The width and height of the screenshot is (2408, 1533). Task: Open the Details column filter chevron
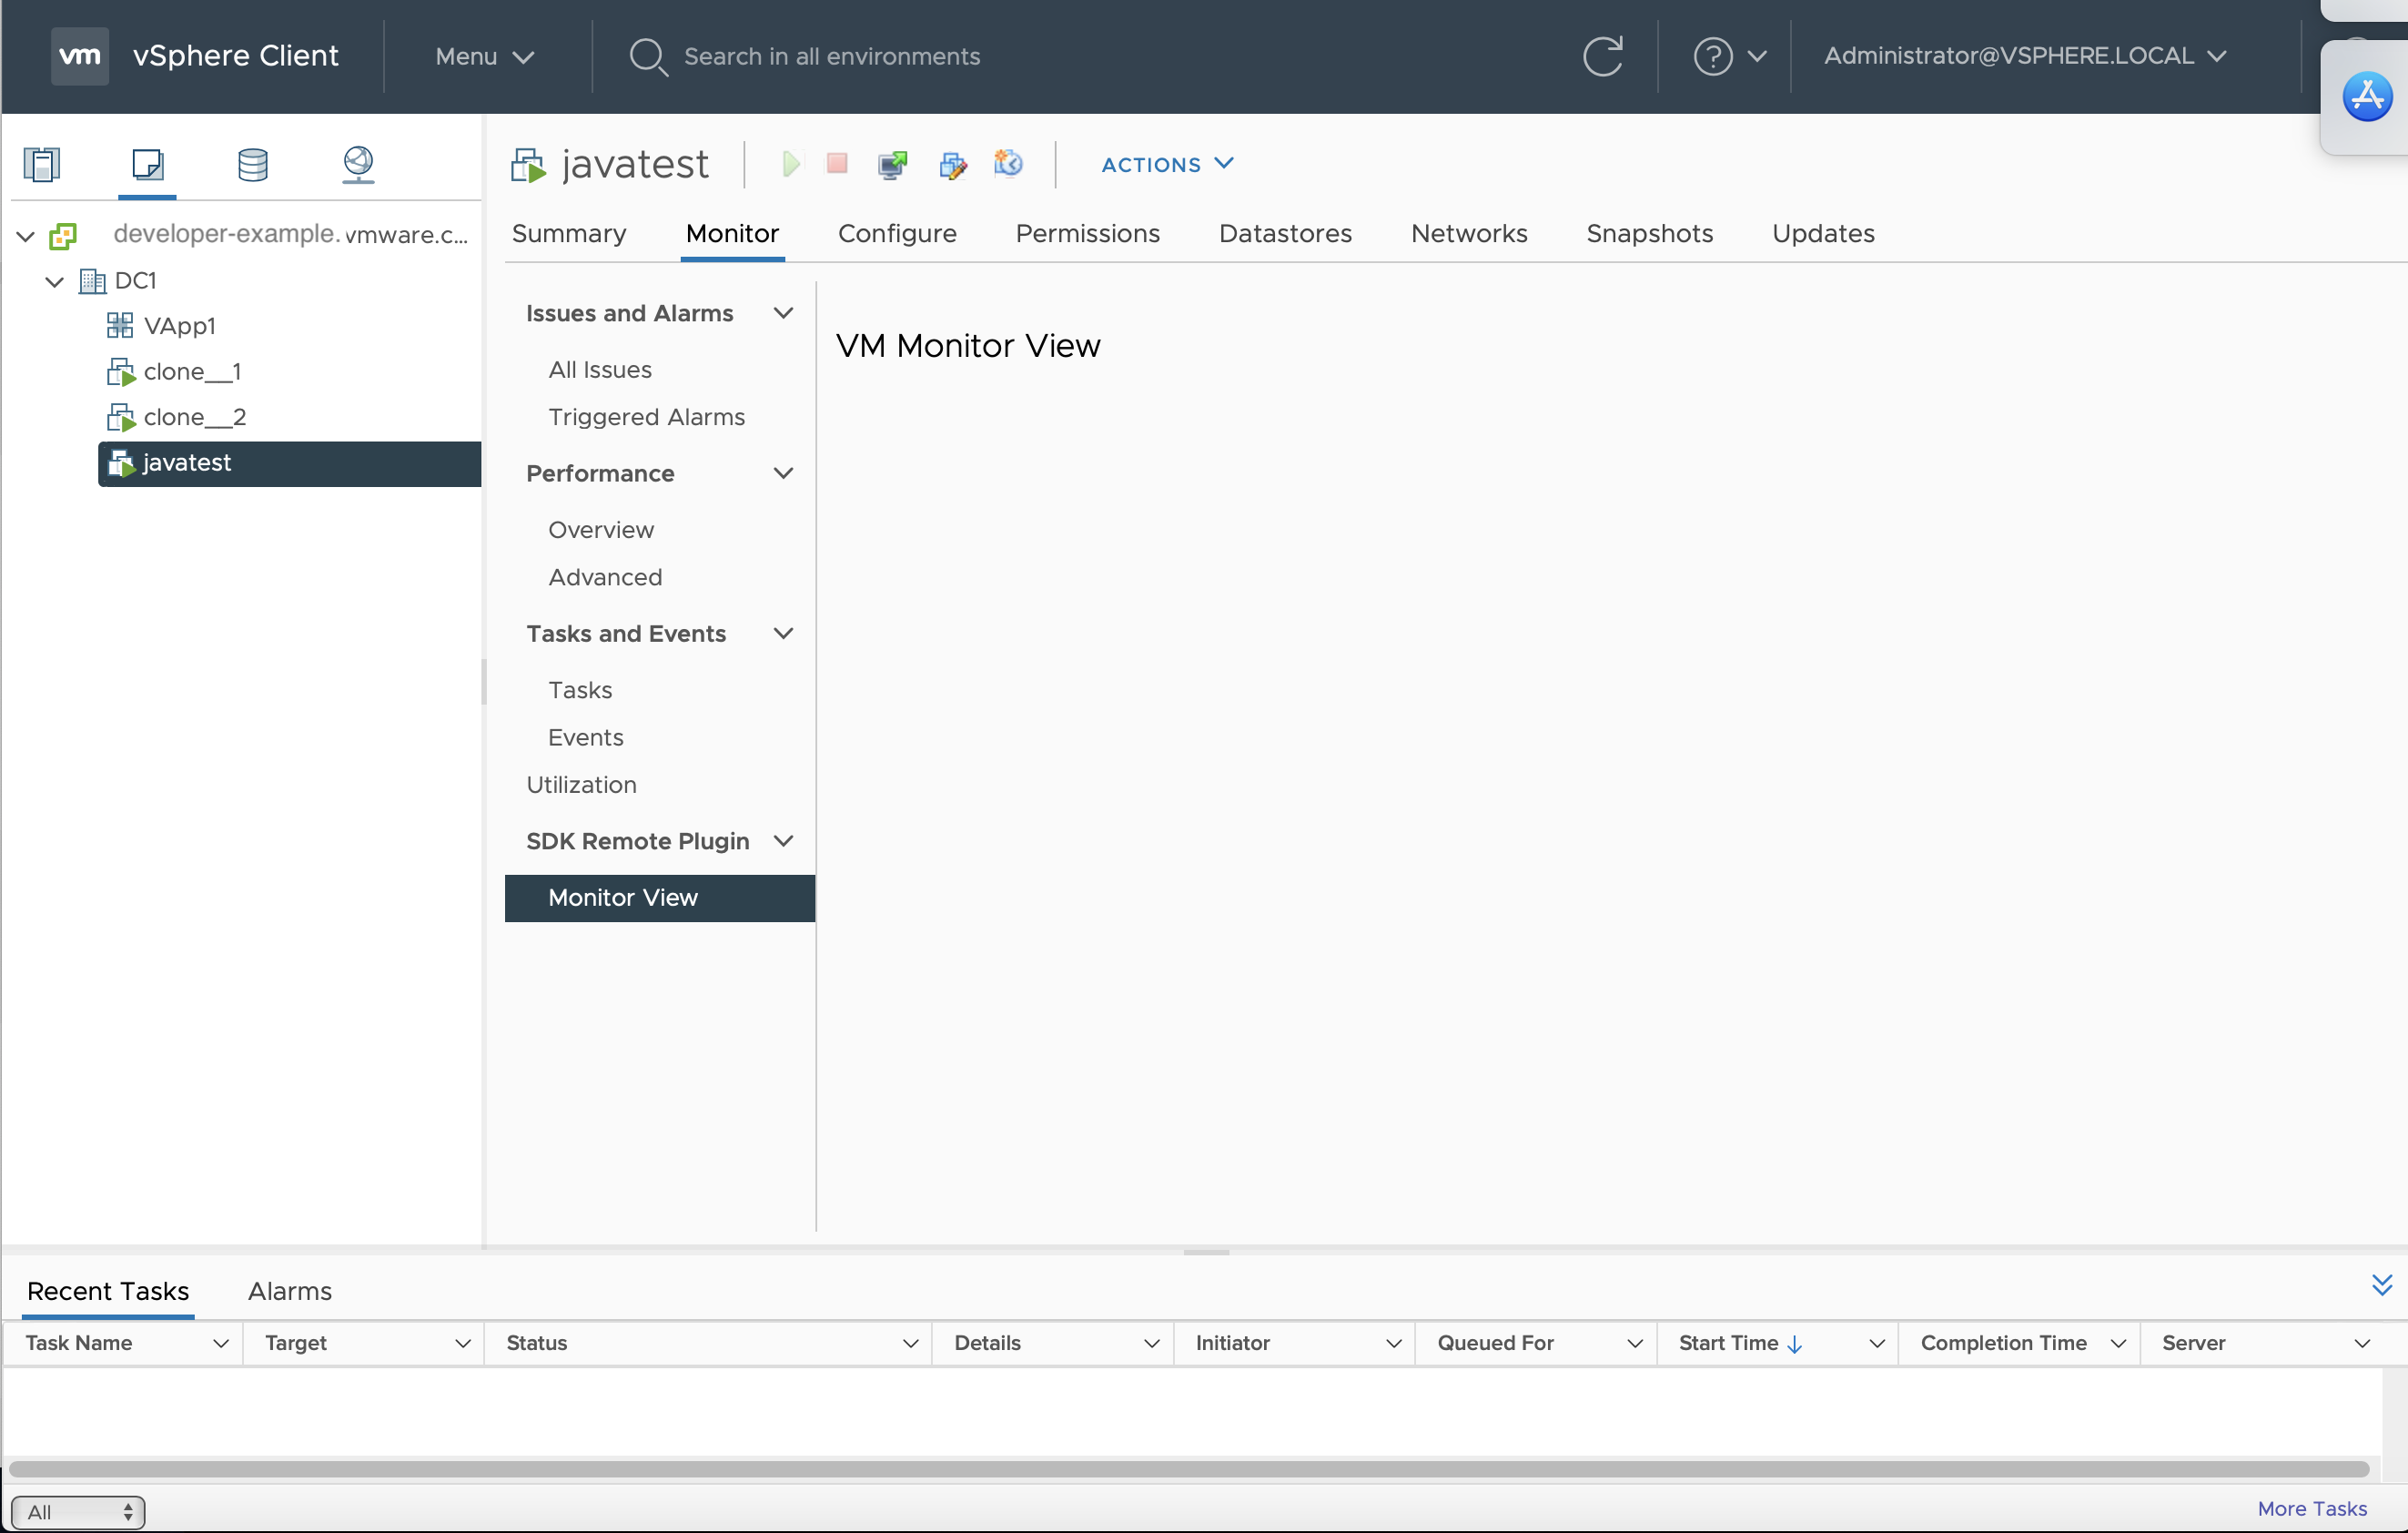[1151, 1344]
